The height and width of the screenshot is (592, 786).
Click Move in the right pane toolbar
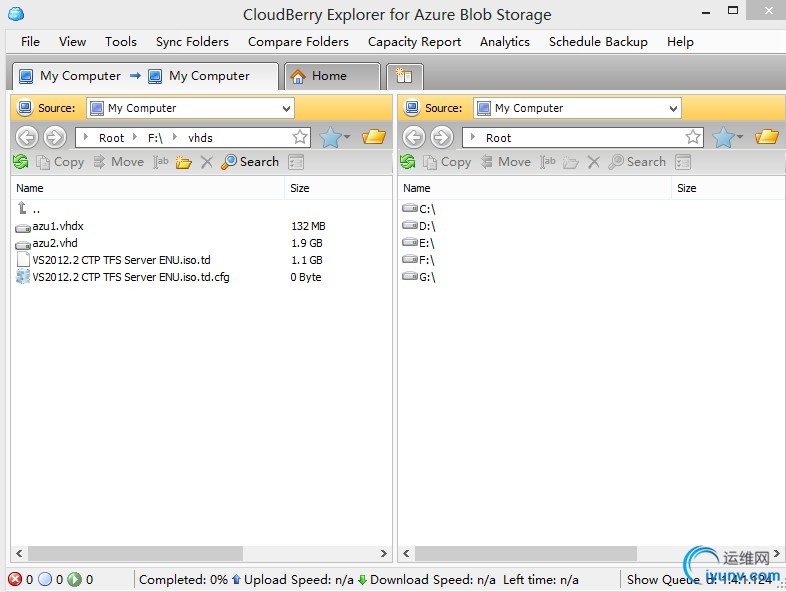click(x=506, y=162)
